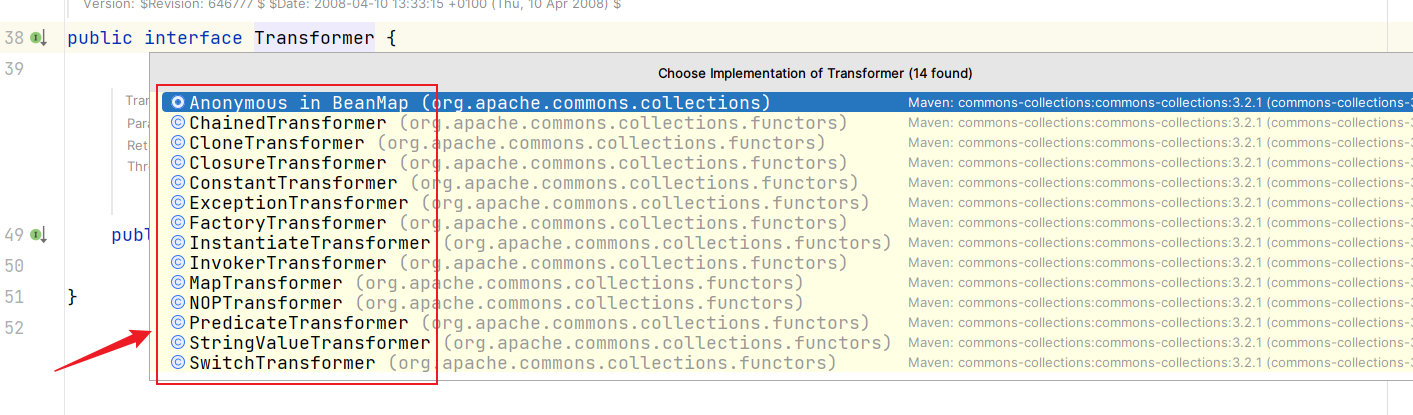Click the class icon beside MapTransformer
Image resolution: width=1413 pixels, height=415 pixels.
tap(177, 283)
